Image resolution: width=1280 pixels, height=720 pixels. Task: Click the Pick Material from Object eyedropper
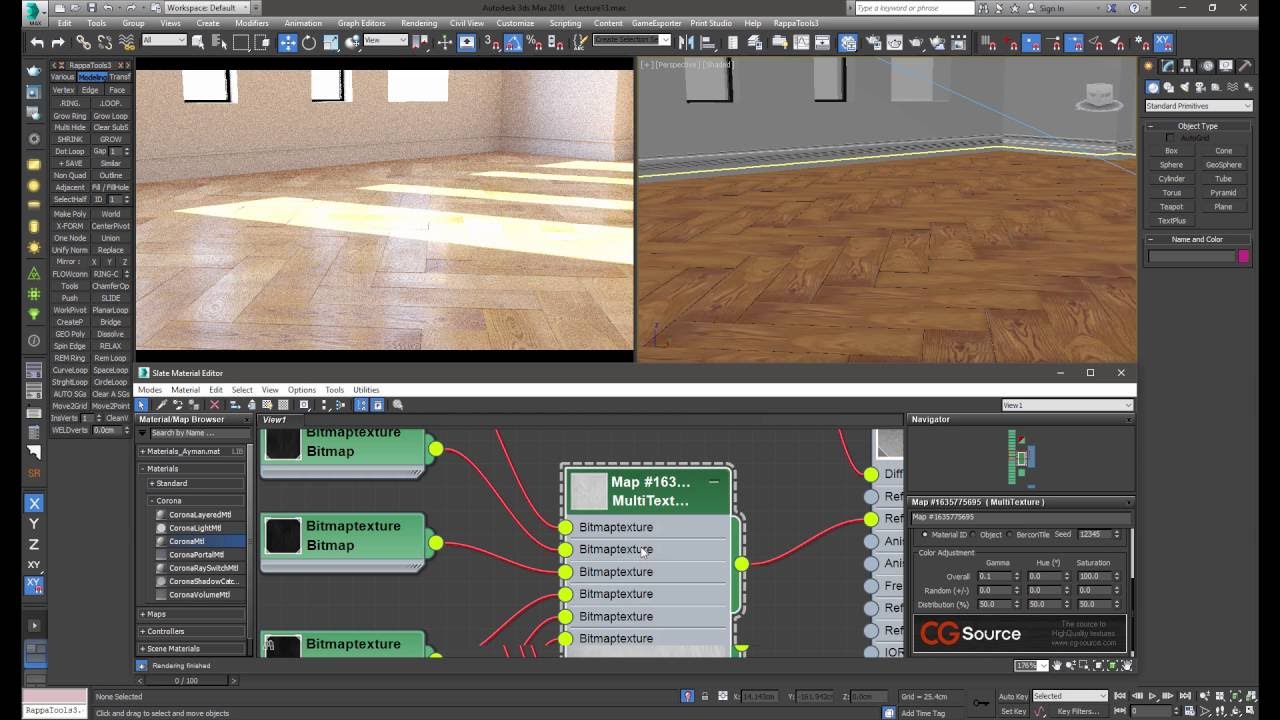(x=161, y=405)
